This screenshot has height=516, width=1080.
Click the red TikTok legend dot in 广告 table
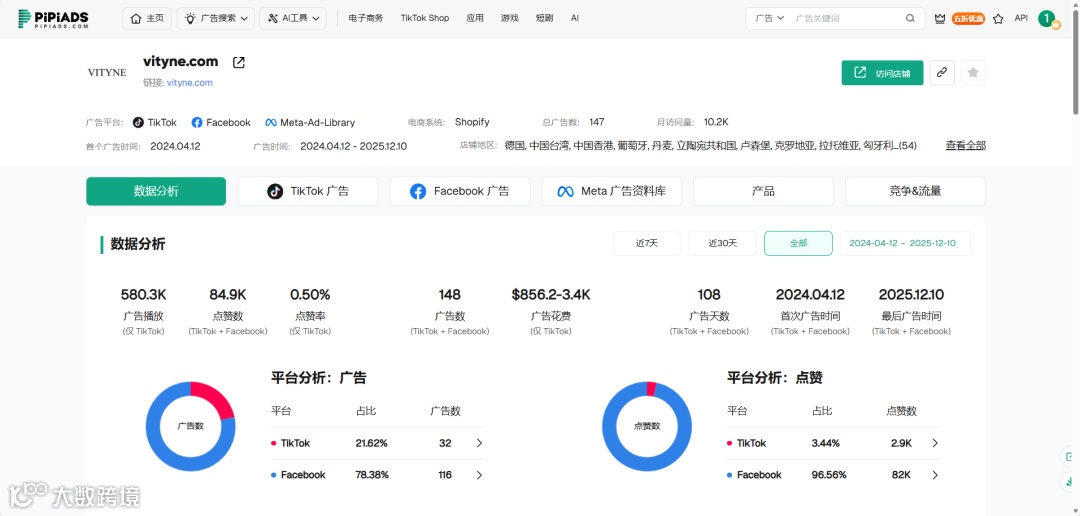pyautogui.click(x=273, y=444)
